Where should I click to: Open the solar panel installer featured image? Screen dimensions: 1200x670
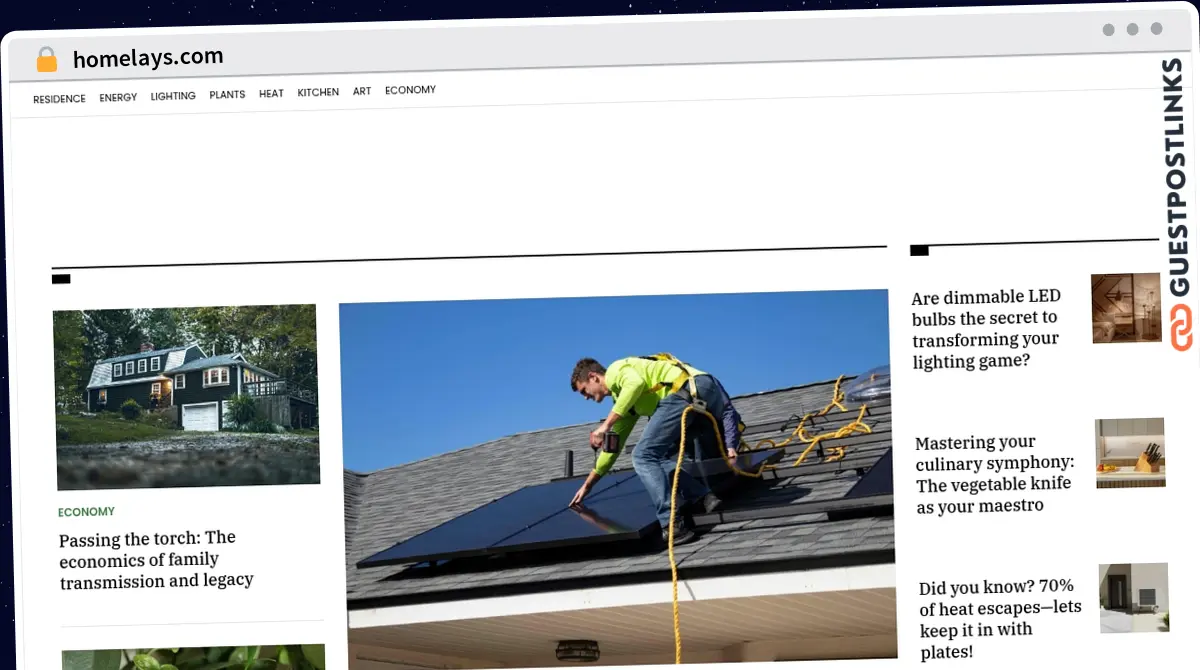[616, 478]
